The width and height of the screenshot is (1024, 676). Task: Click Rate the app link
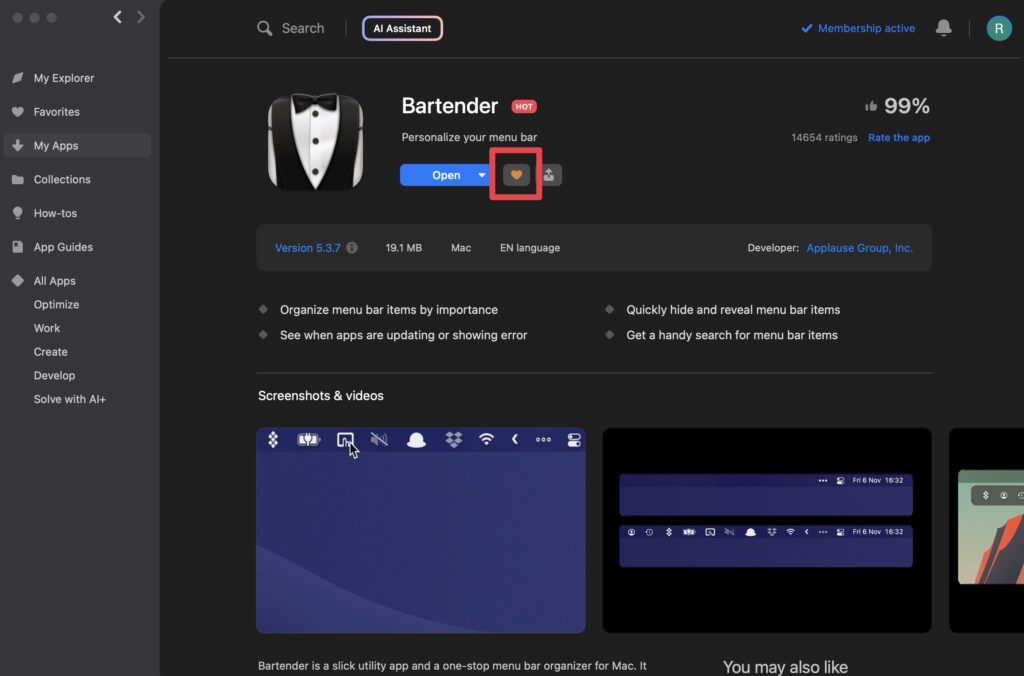899,137
